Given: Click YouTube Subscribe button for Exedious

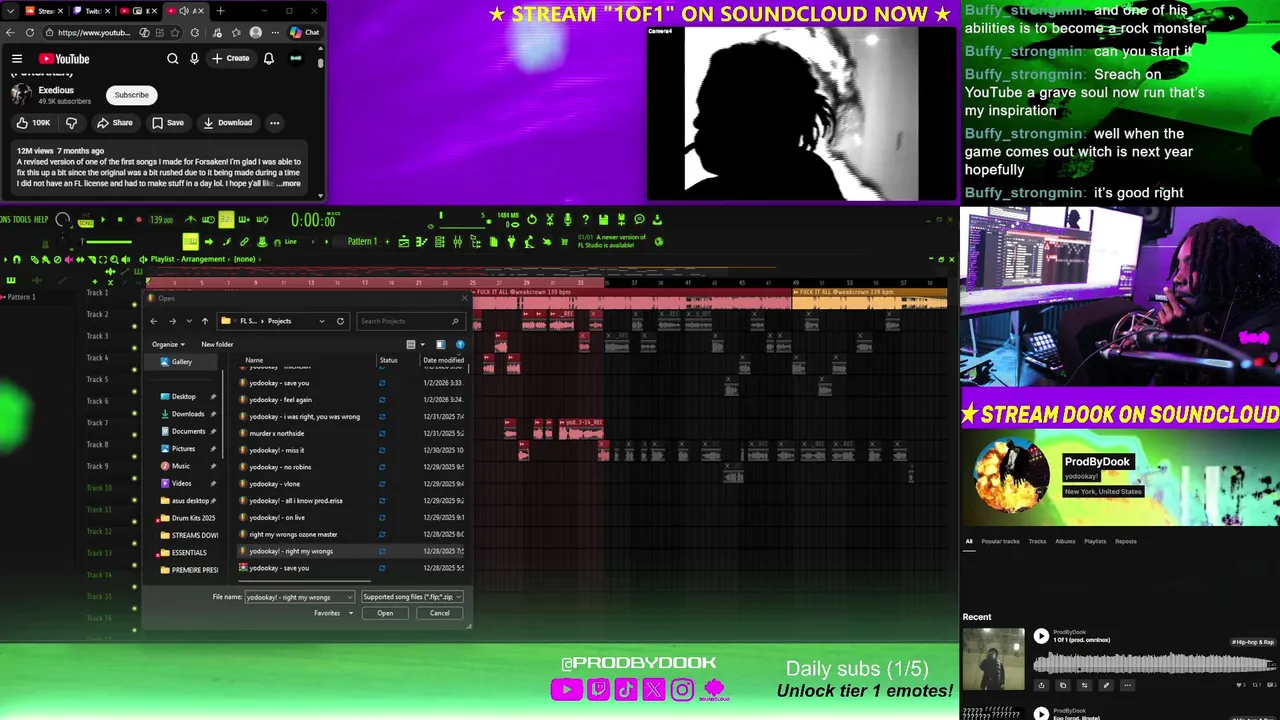Looking at the screenshot, I should (131, 95).
